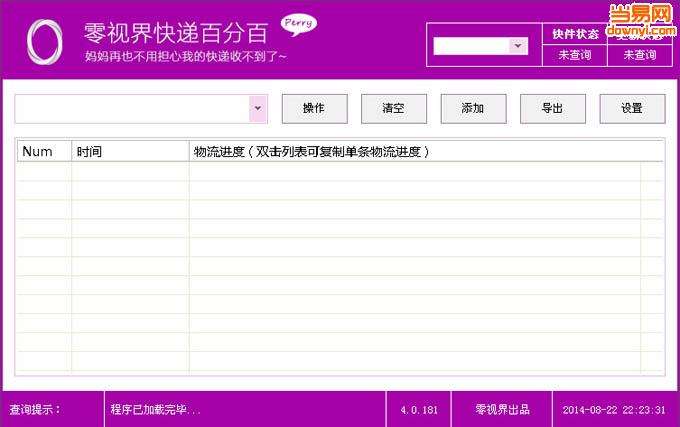This screenshot has height=427, width=680.
Task: Click the version number 4.0.181
Action: [419, 410]
